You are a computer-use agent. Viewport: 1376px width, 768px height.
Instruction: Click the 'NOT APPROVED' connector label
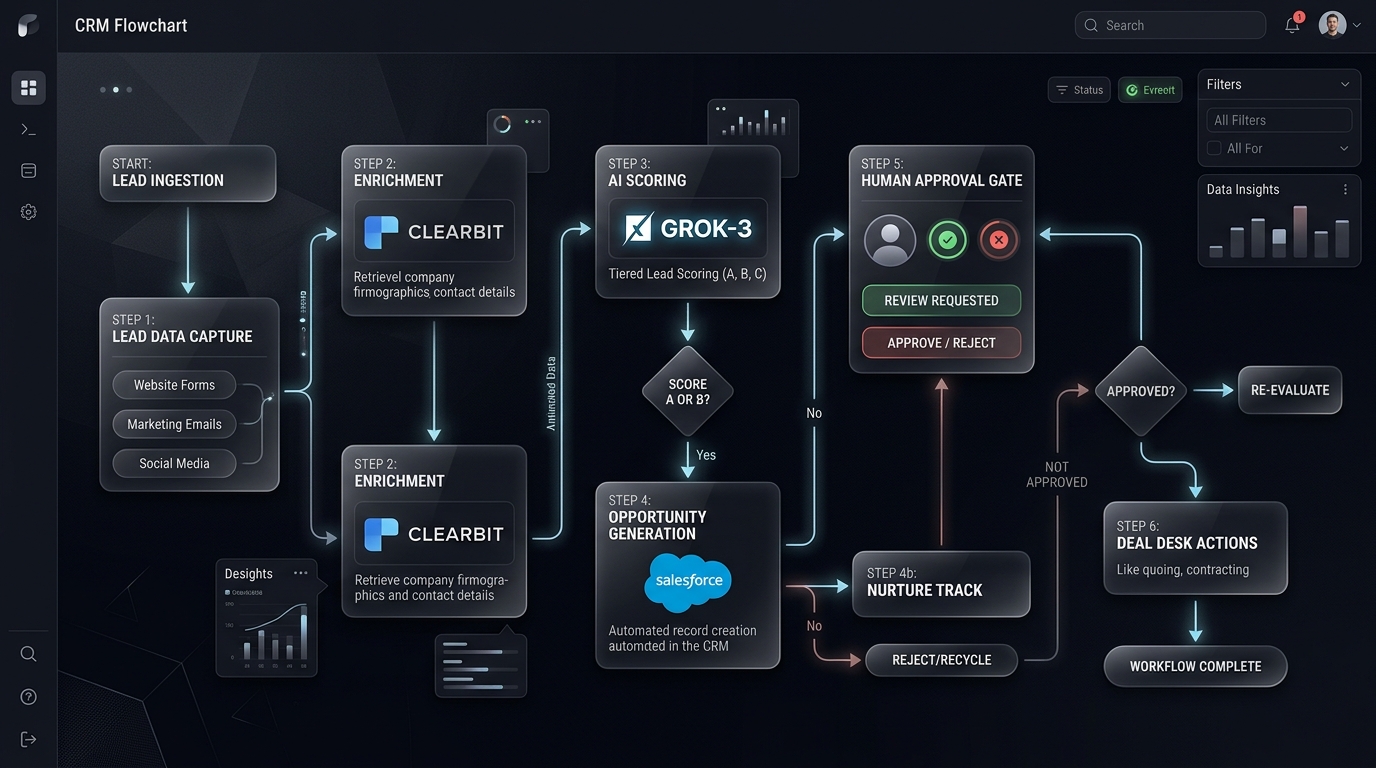pyautogui.click(x=1057, y=474)
